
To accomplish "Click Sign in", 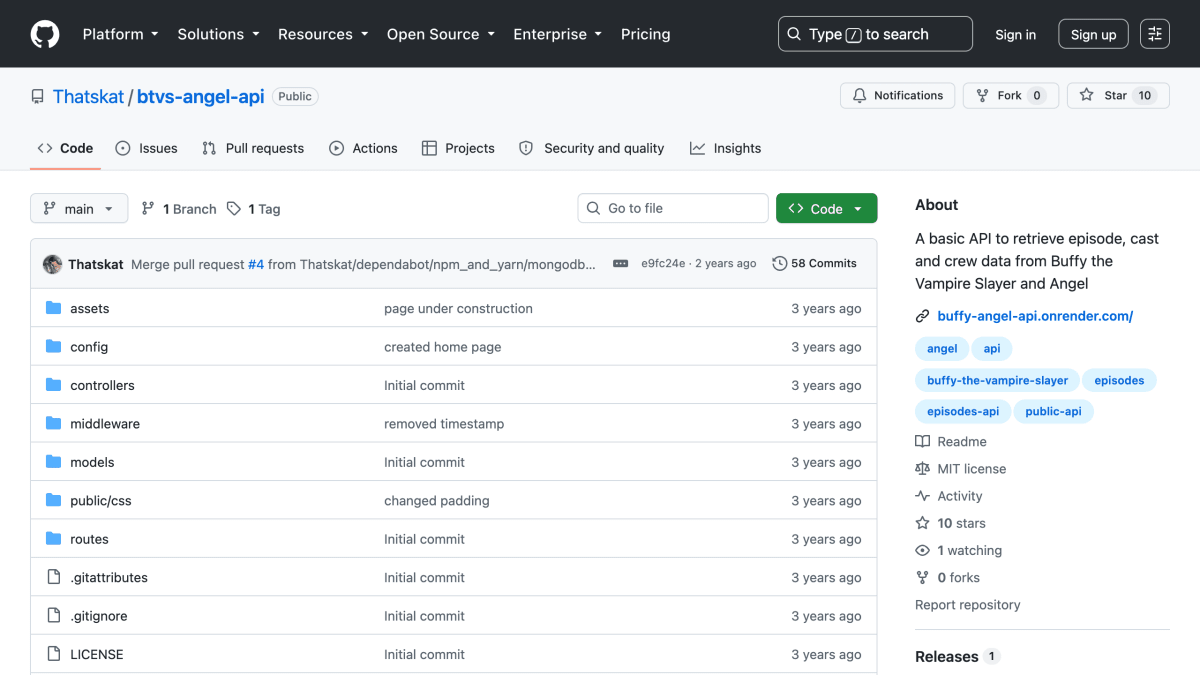I will tap(1016, 34).
